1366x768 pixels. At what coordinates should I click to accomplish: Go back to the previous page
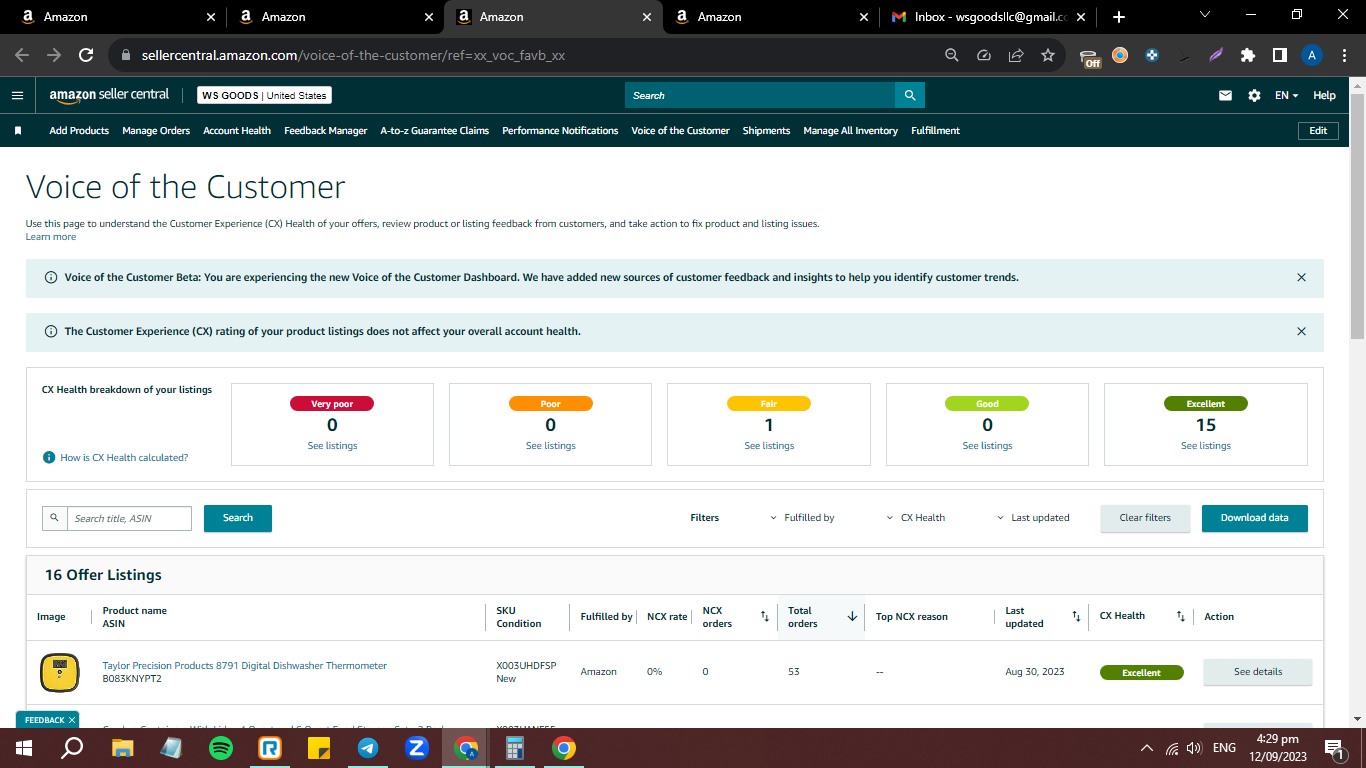(22, 55)
